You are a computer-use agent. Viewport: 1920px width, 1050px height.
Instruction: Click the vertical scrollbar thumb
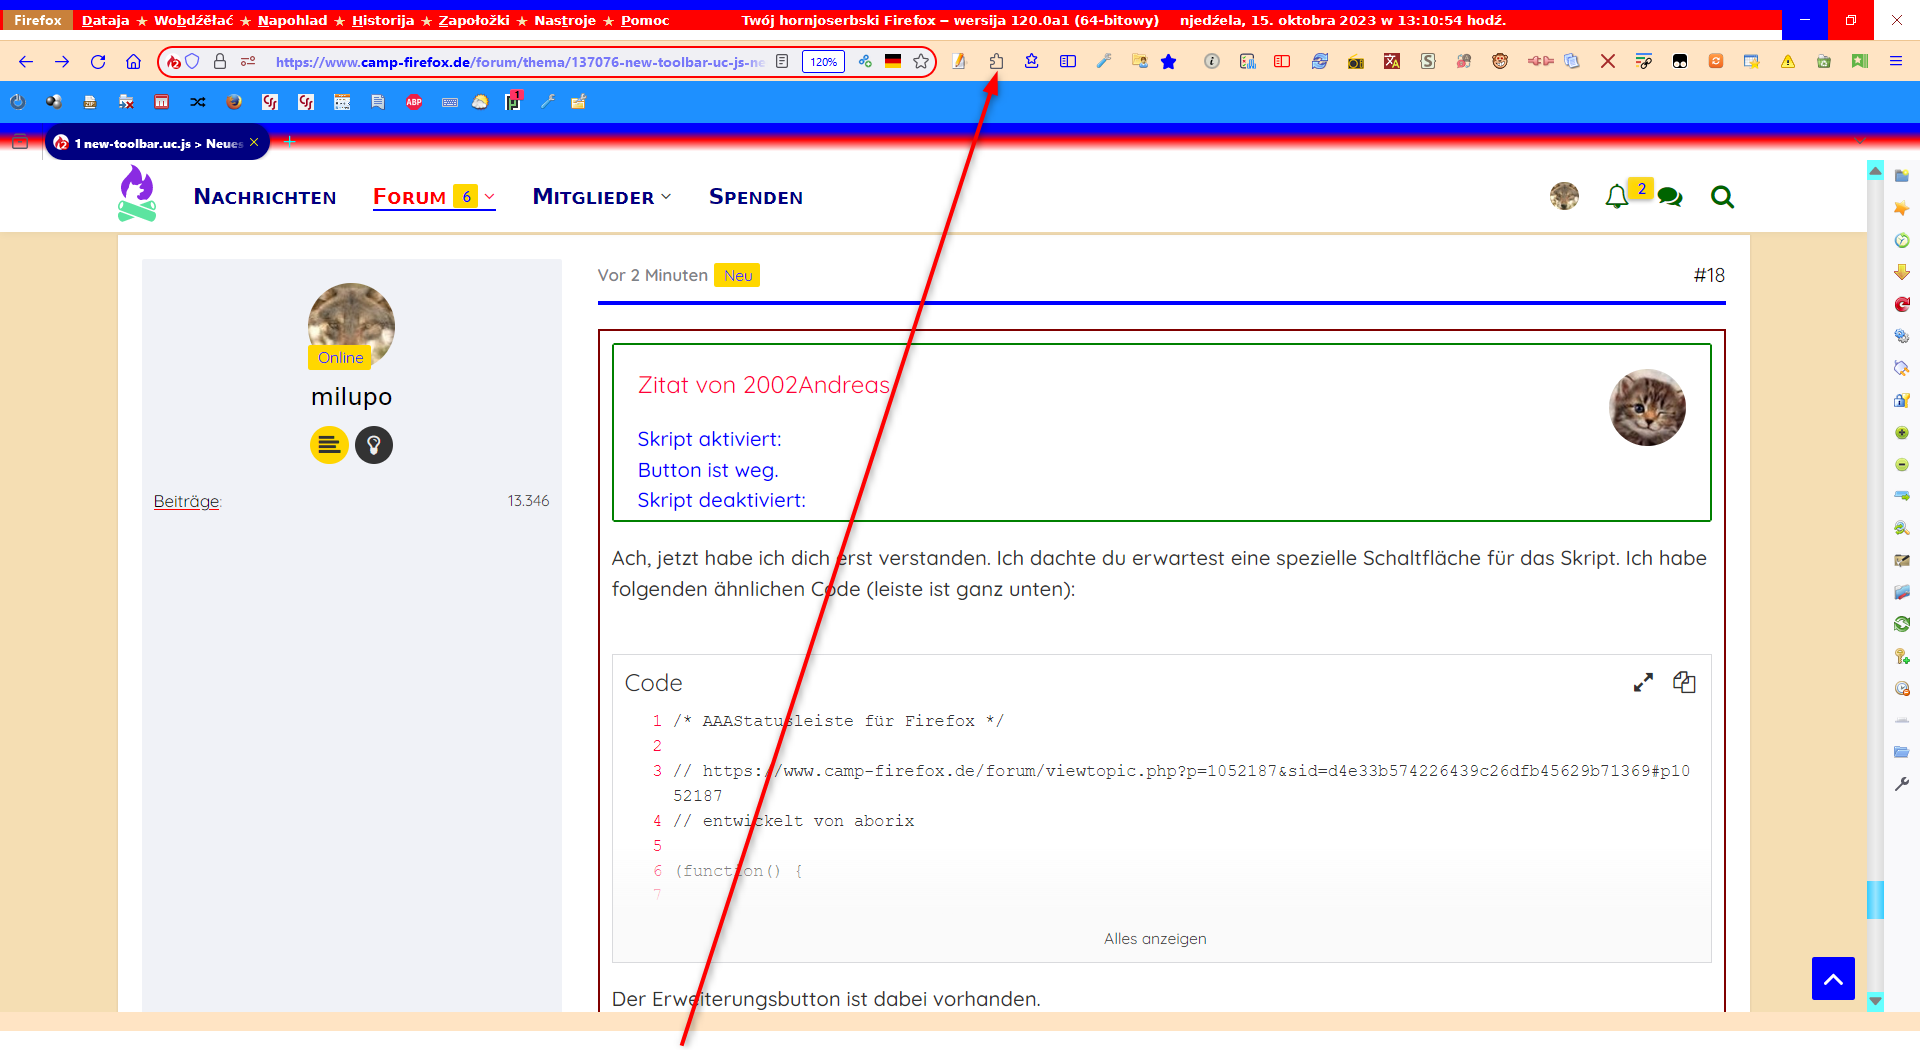pos(1875,899)
